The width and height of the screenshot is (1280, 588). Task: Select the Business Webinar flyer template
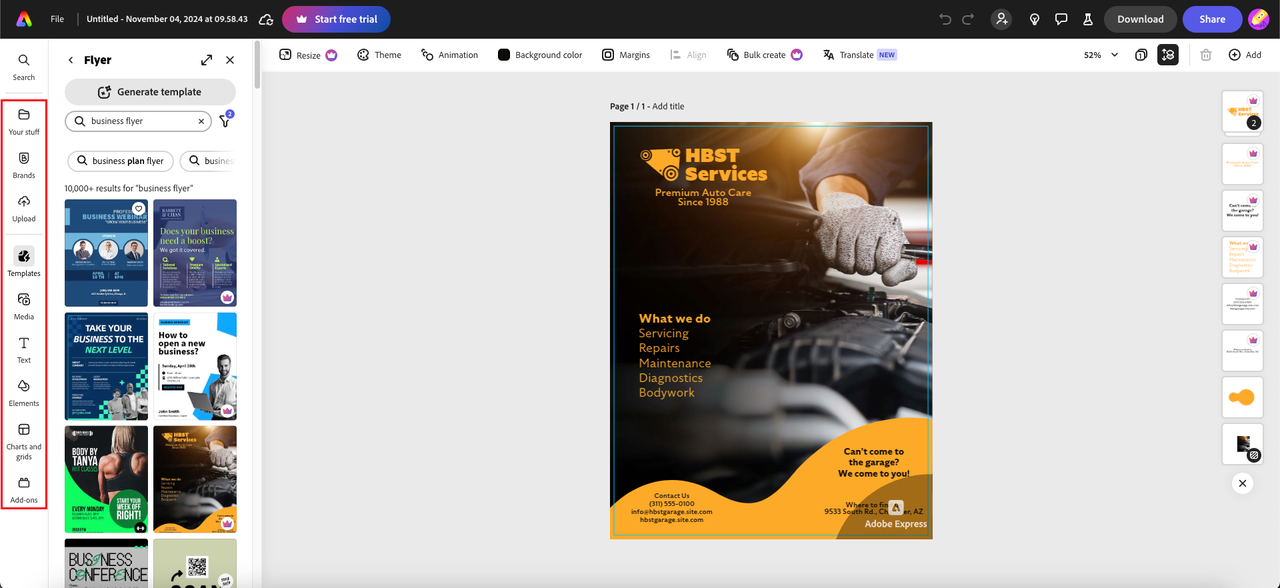point(106,253)
